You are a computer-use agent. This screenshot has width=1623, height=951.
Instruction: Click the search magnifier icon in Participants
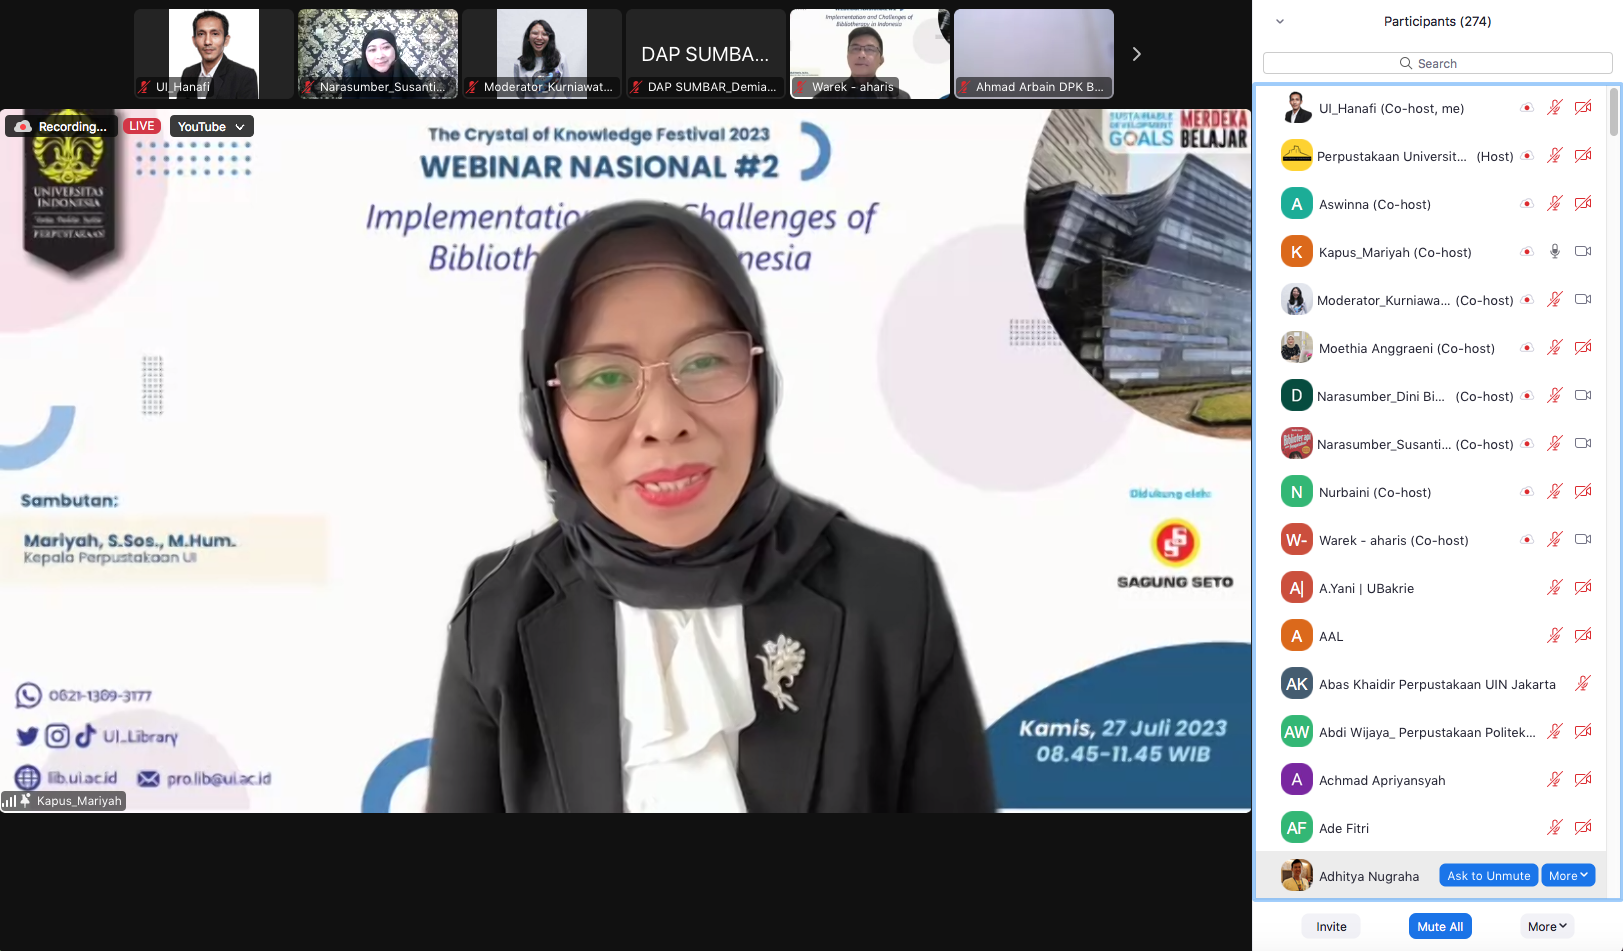point(1406,63)
